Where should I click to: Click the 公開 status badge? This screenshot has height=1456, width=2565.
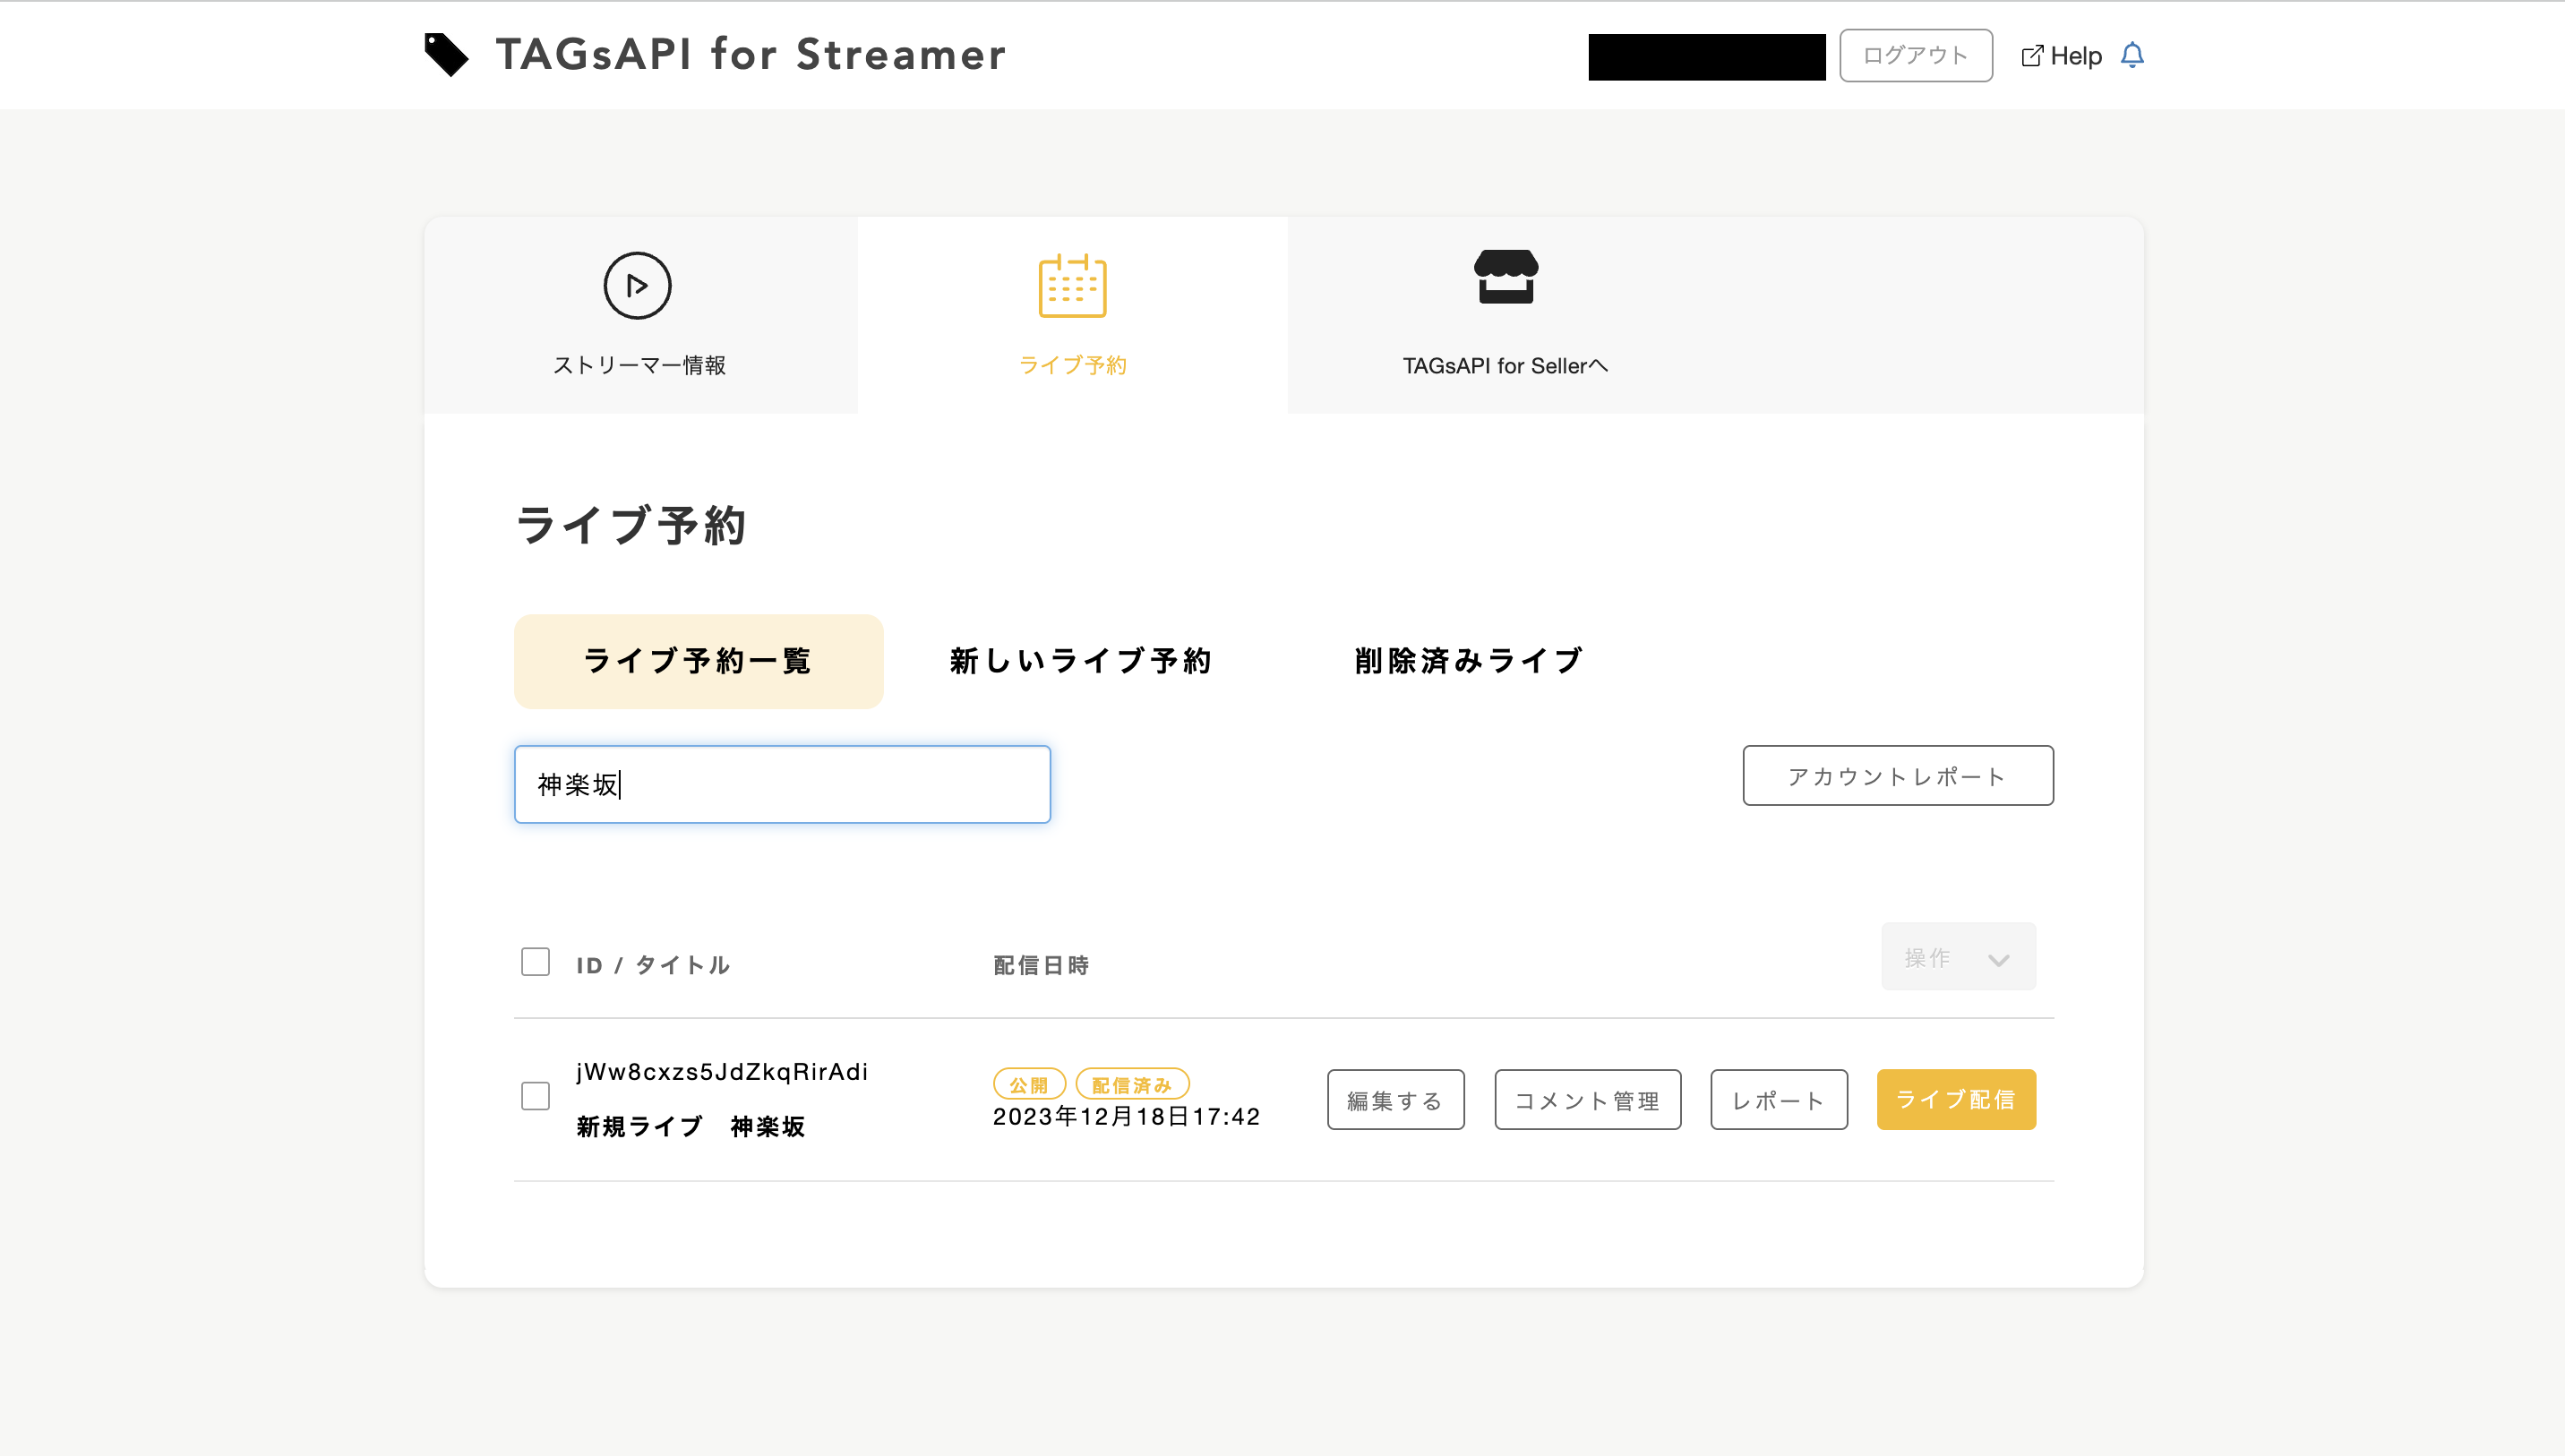pos(1028,1084)
